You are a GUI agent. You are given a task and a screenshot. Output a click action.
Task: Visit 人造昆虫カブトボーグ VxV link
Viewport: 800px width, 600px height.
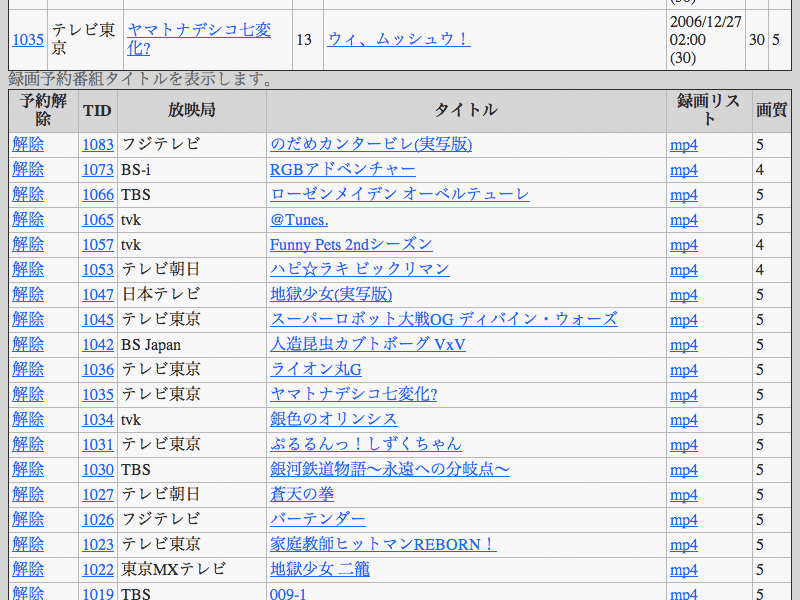[367, 345]
